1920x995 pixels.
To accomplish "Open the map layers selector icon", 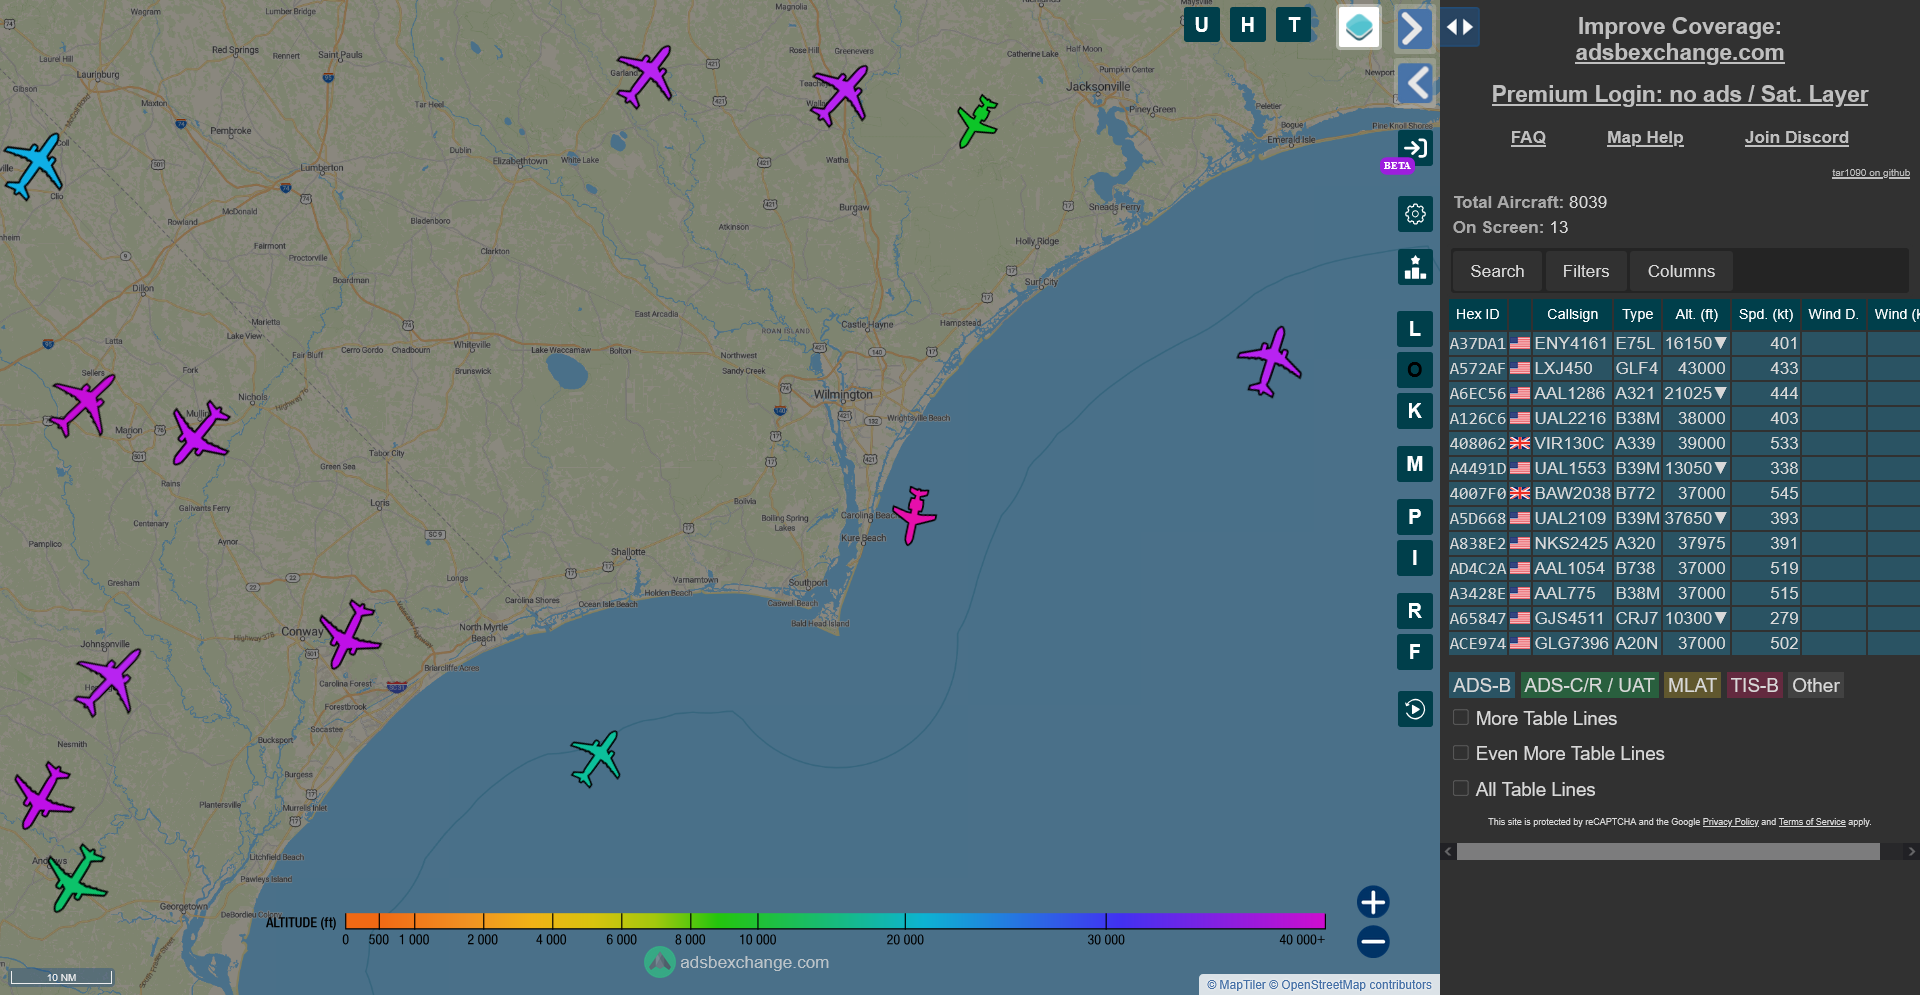I will (x=1359, y=27).
